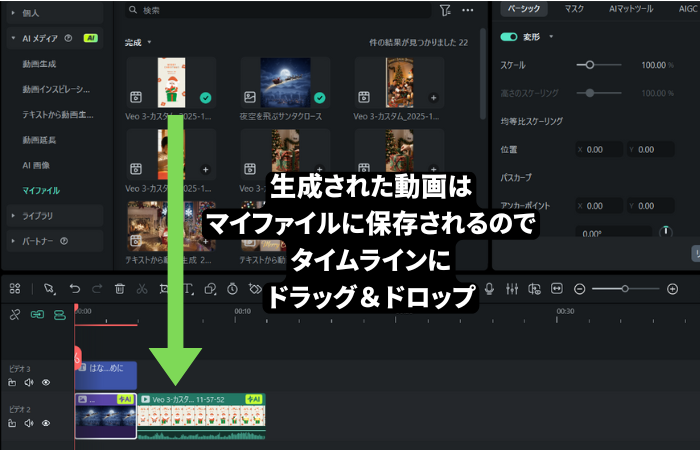The width and height of the screenshot is (700, 450).
Task: Add third Veo 3 thumbnail with plus icon
Action: click(433, 98)
